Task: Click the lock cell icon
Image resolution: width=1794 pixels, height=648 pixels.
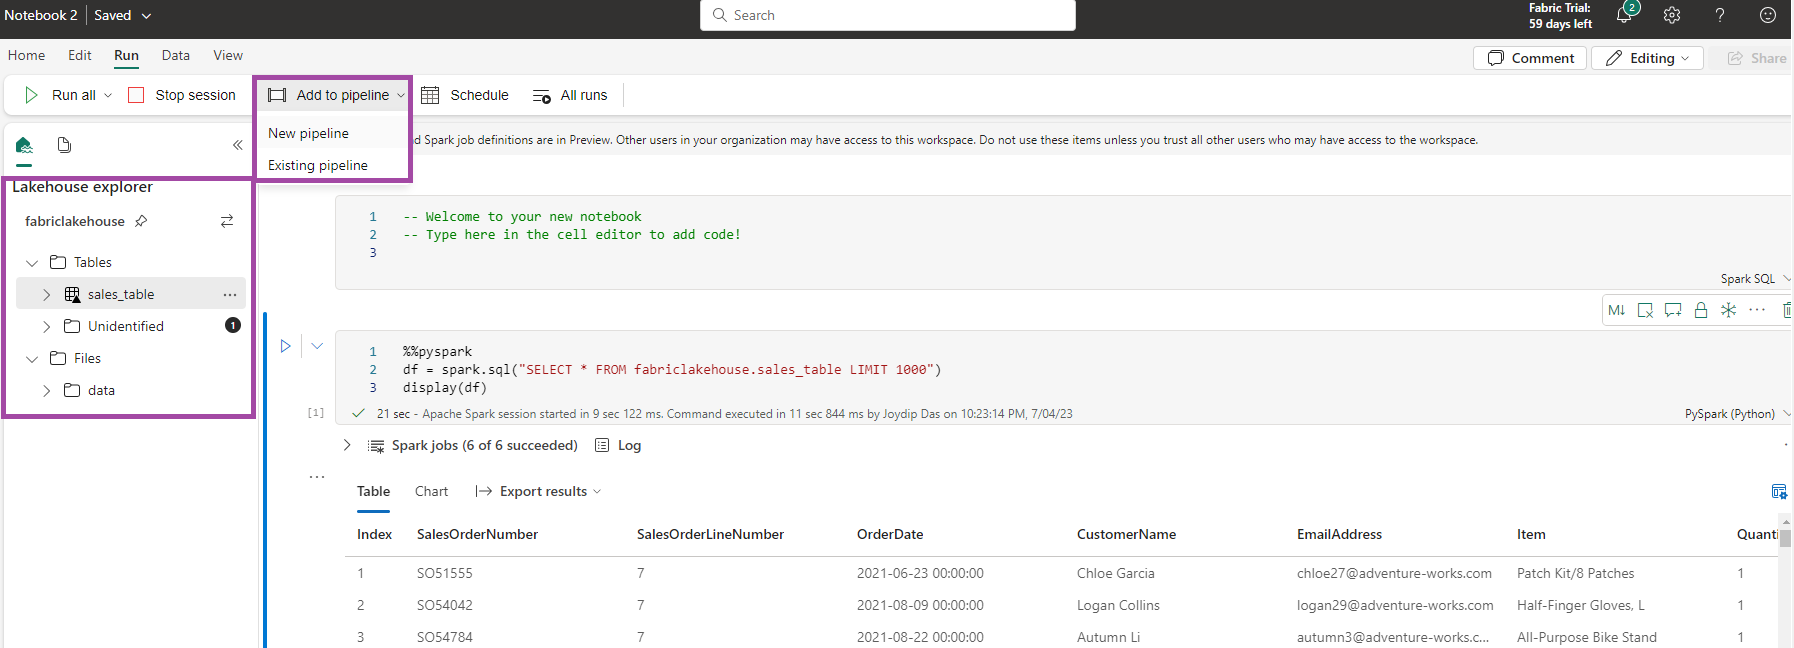Action: click(x=1700, y=310)
